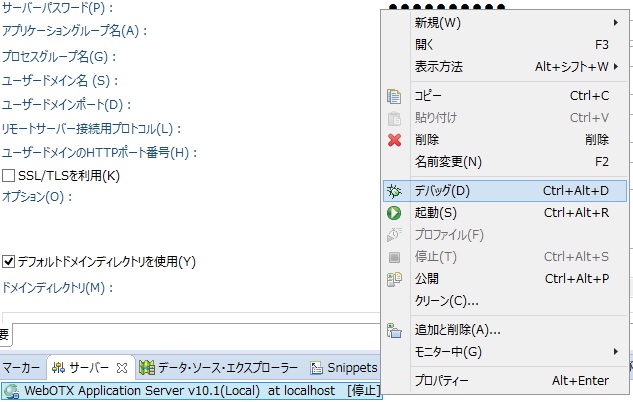Choose クリーン(C)... from the menu

coord(447,300)
